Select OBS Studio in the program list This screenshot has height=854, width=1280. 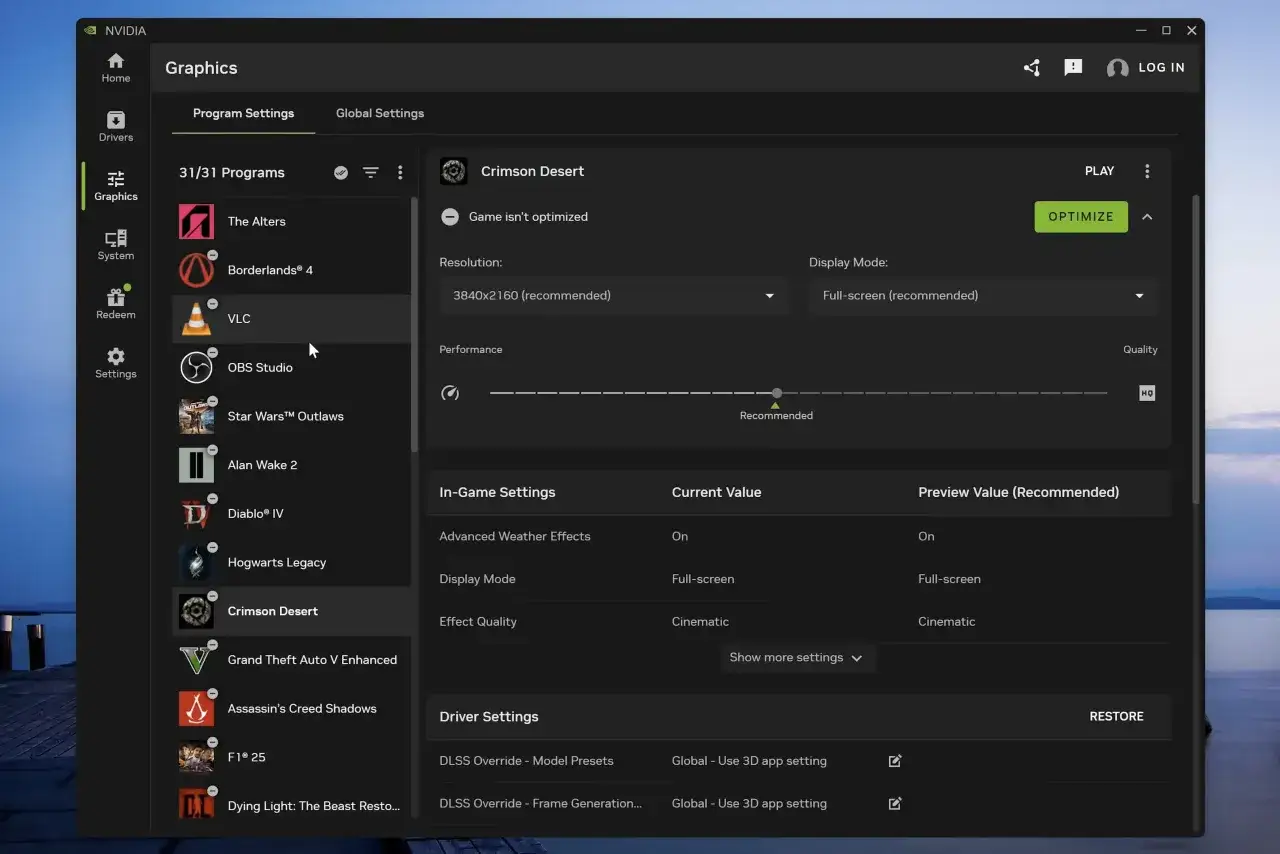coord(291,368)
